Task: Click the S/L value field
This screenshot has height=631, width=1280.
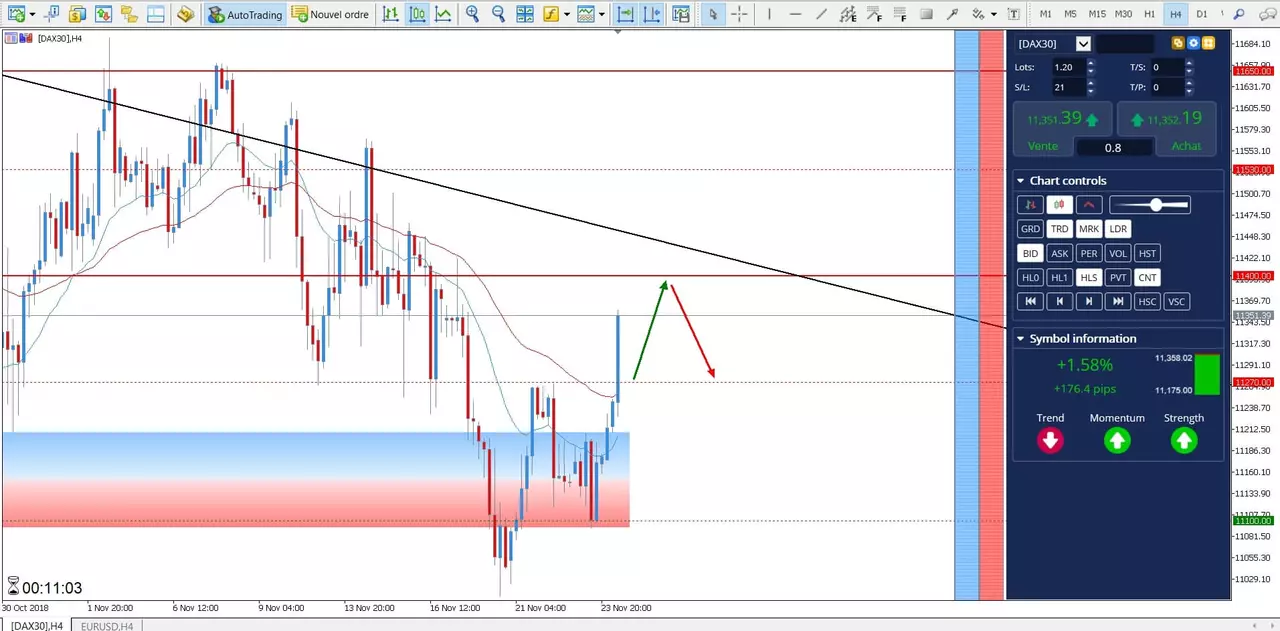Action: click(1067, 87)
